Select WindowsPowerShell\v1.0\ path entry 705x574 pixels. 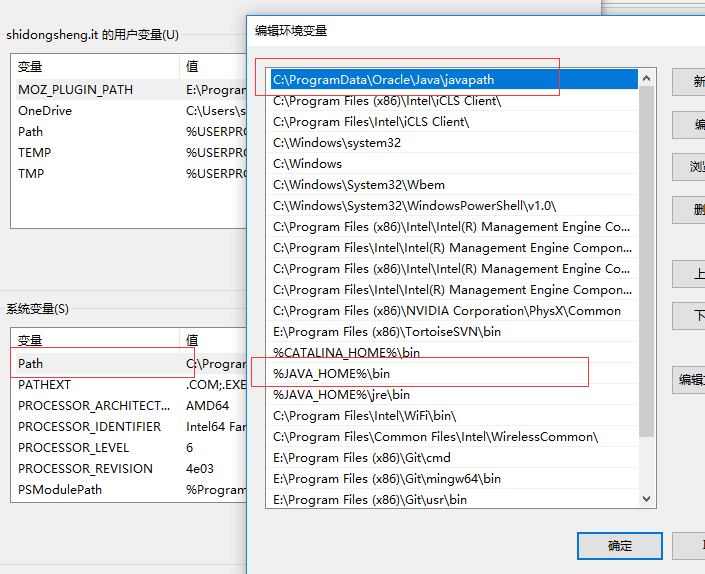click(453, 206)
